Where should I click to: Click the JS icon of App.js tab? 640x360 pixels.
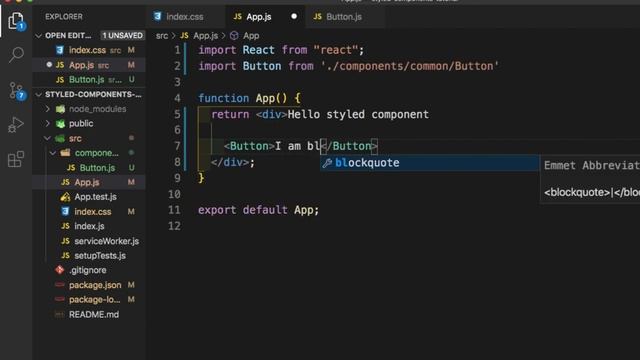(238, 17)
